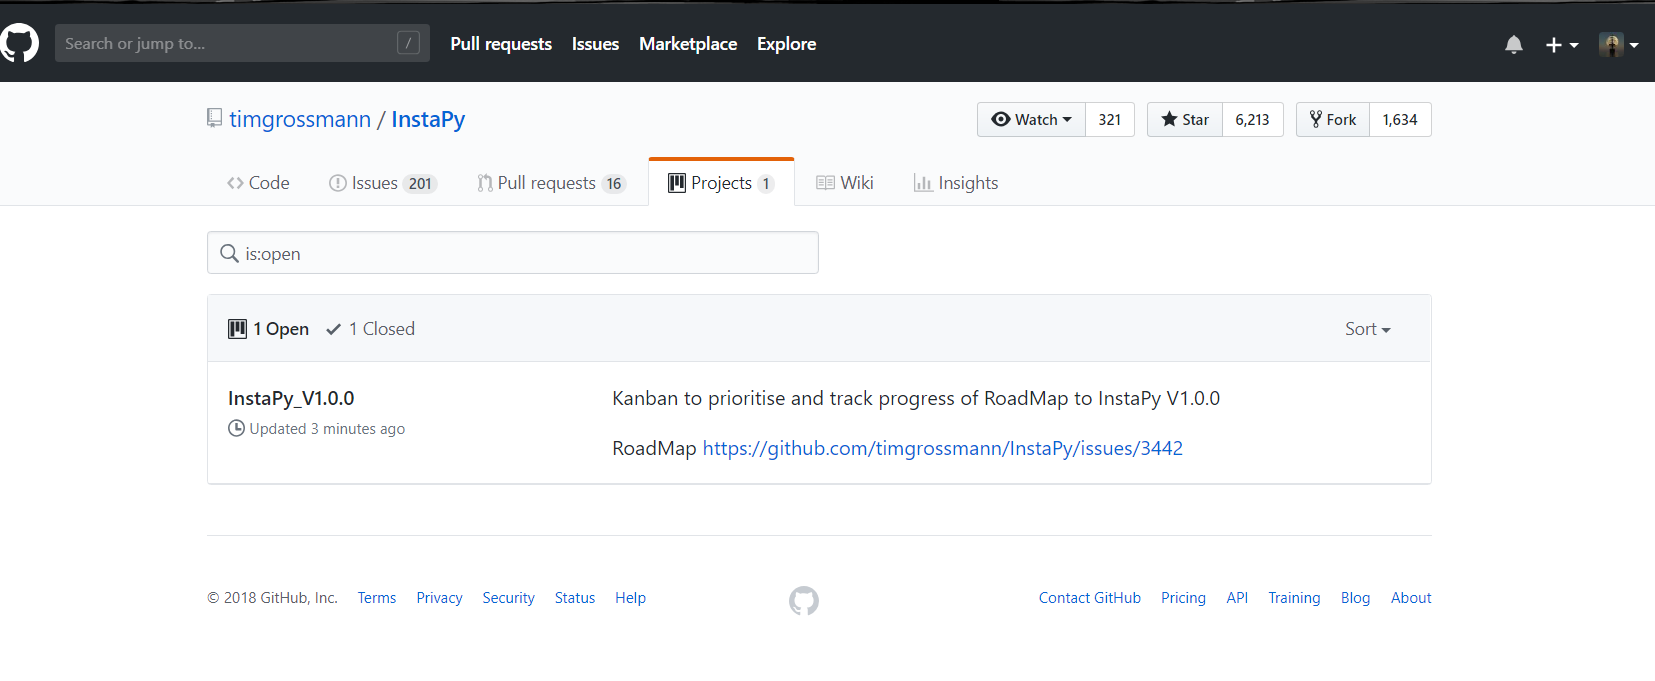Open the Privacy footer link
1655x681 pixels.
click(439, 598)
